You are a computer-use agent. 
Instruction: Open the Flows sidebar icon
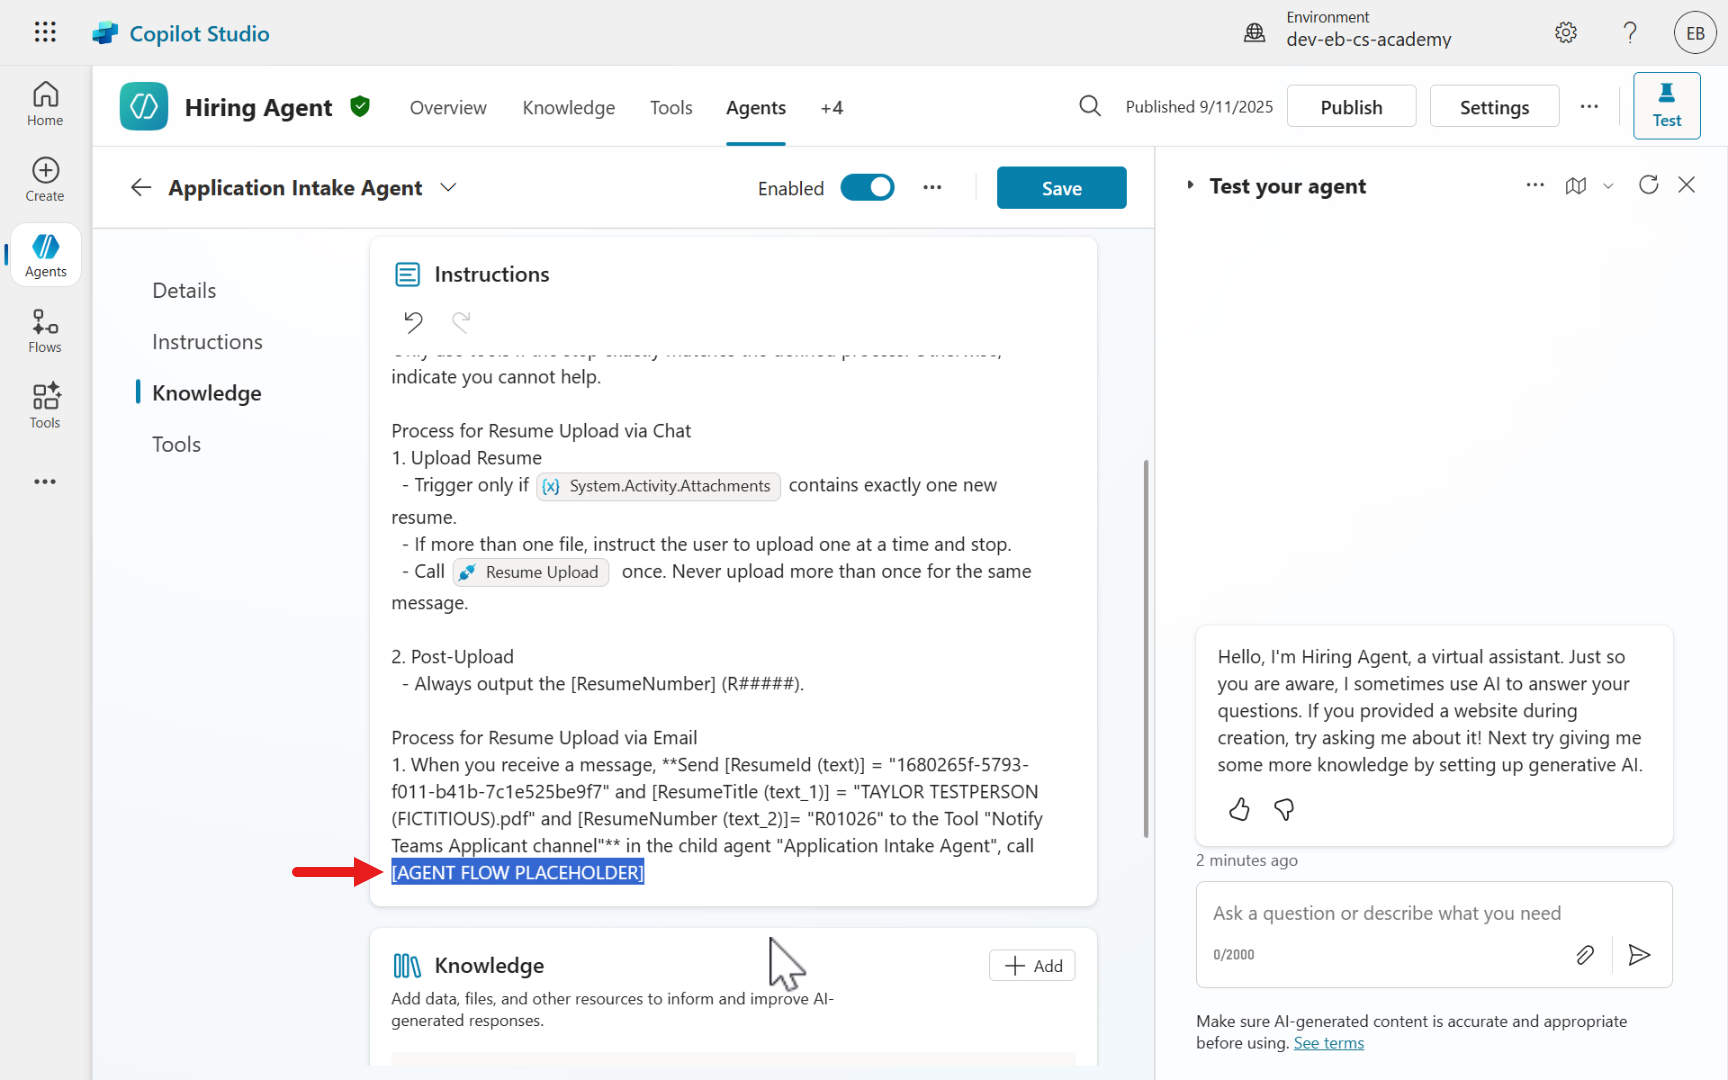[x=45, y=330]
